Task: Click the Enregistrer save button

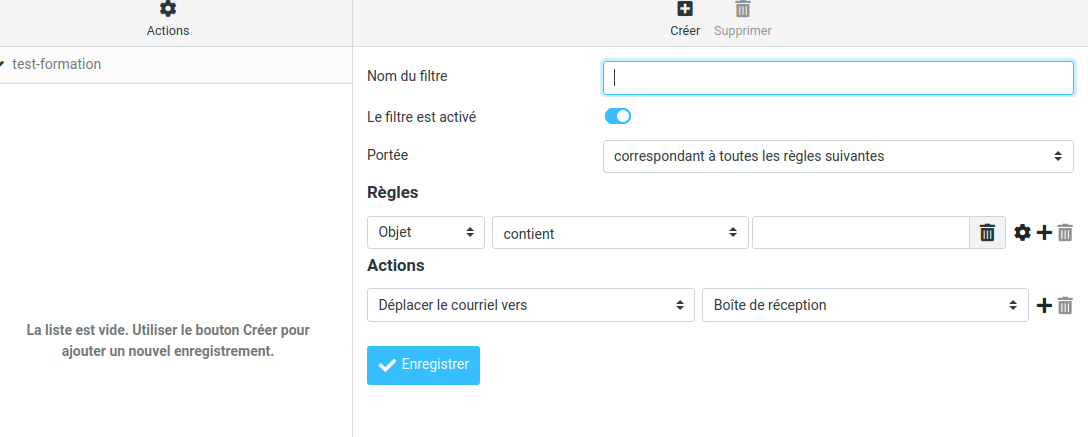Action: [x=423, y=365]
